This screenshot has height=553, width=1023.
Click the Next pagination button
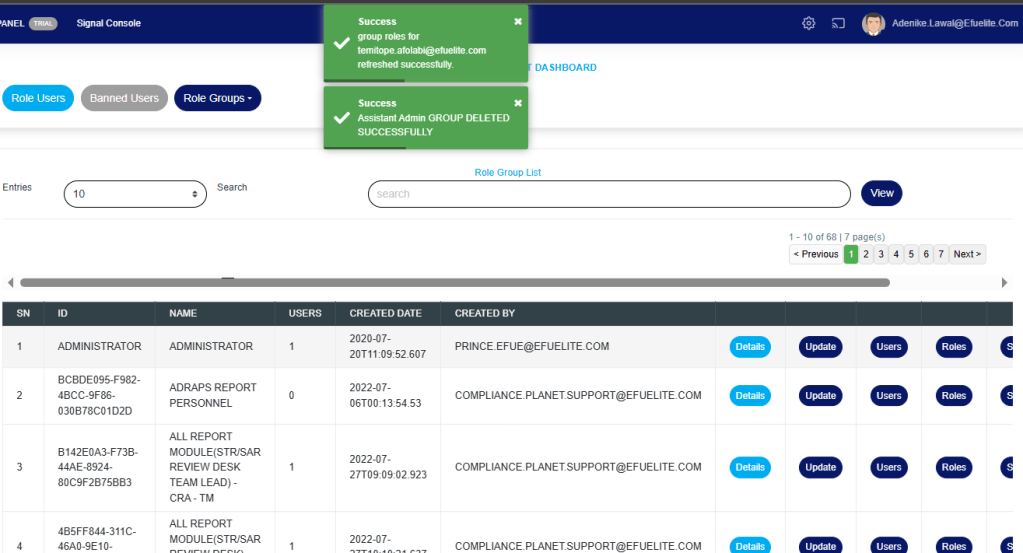click(967, 254)
